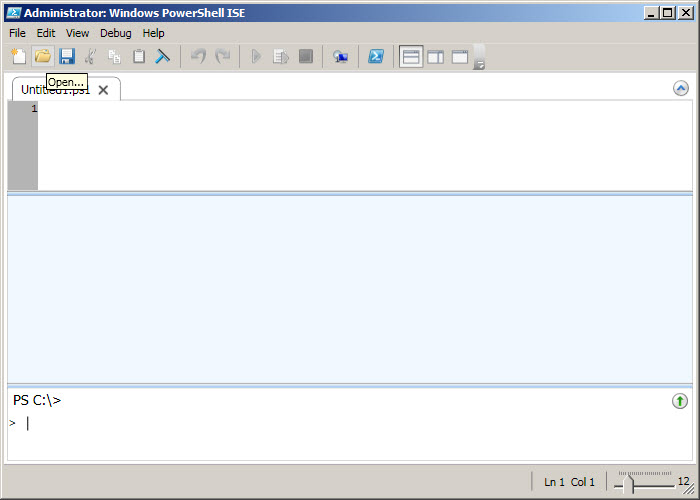This screenshot has height=500, width=700.
Task: Open the View menu
Action: [78, 33]
